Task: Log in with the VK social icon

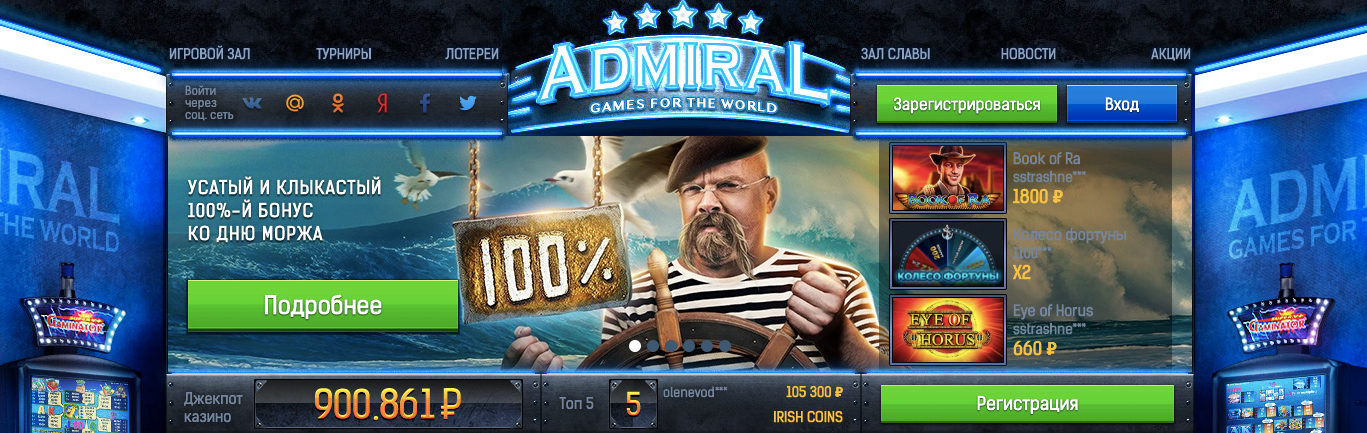Action: coord(252,103)
